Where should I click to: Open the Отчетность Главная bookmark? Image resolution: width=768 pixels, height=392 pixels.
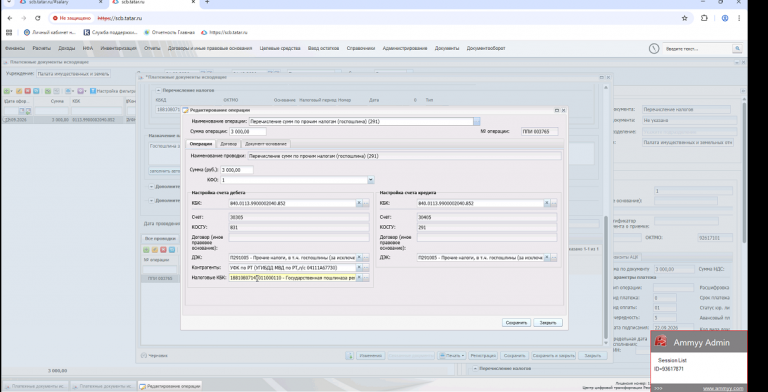click(x=169, y=32)
